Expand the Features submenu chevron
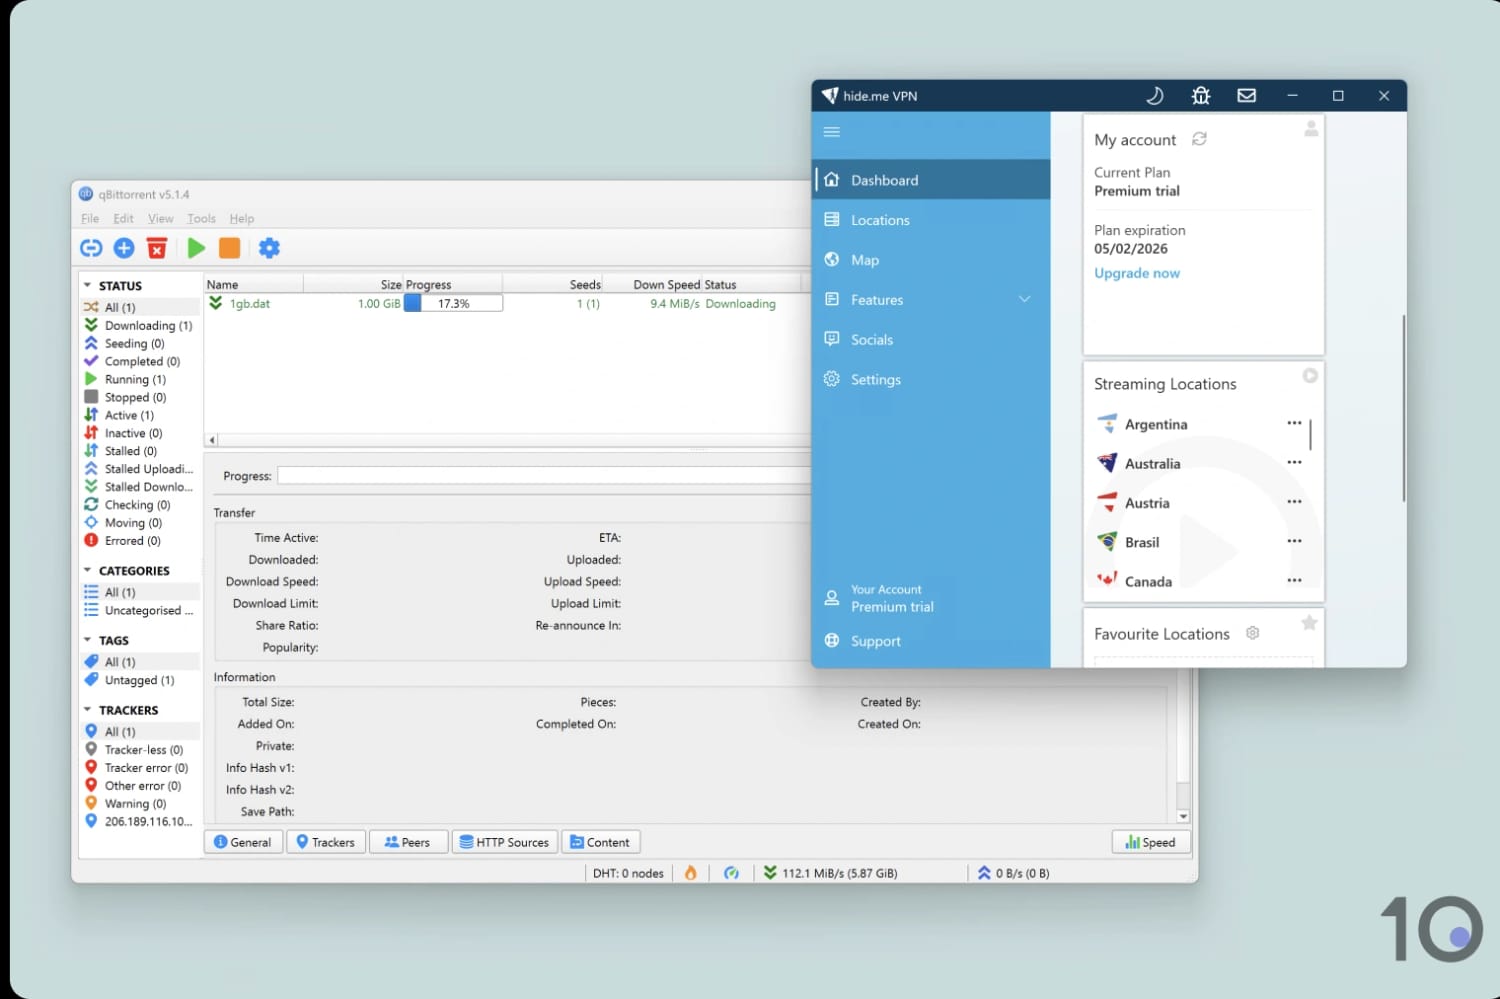 pos(1024,299)
